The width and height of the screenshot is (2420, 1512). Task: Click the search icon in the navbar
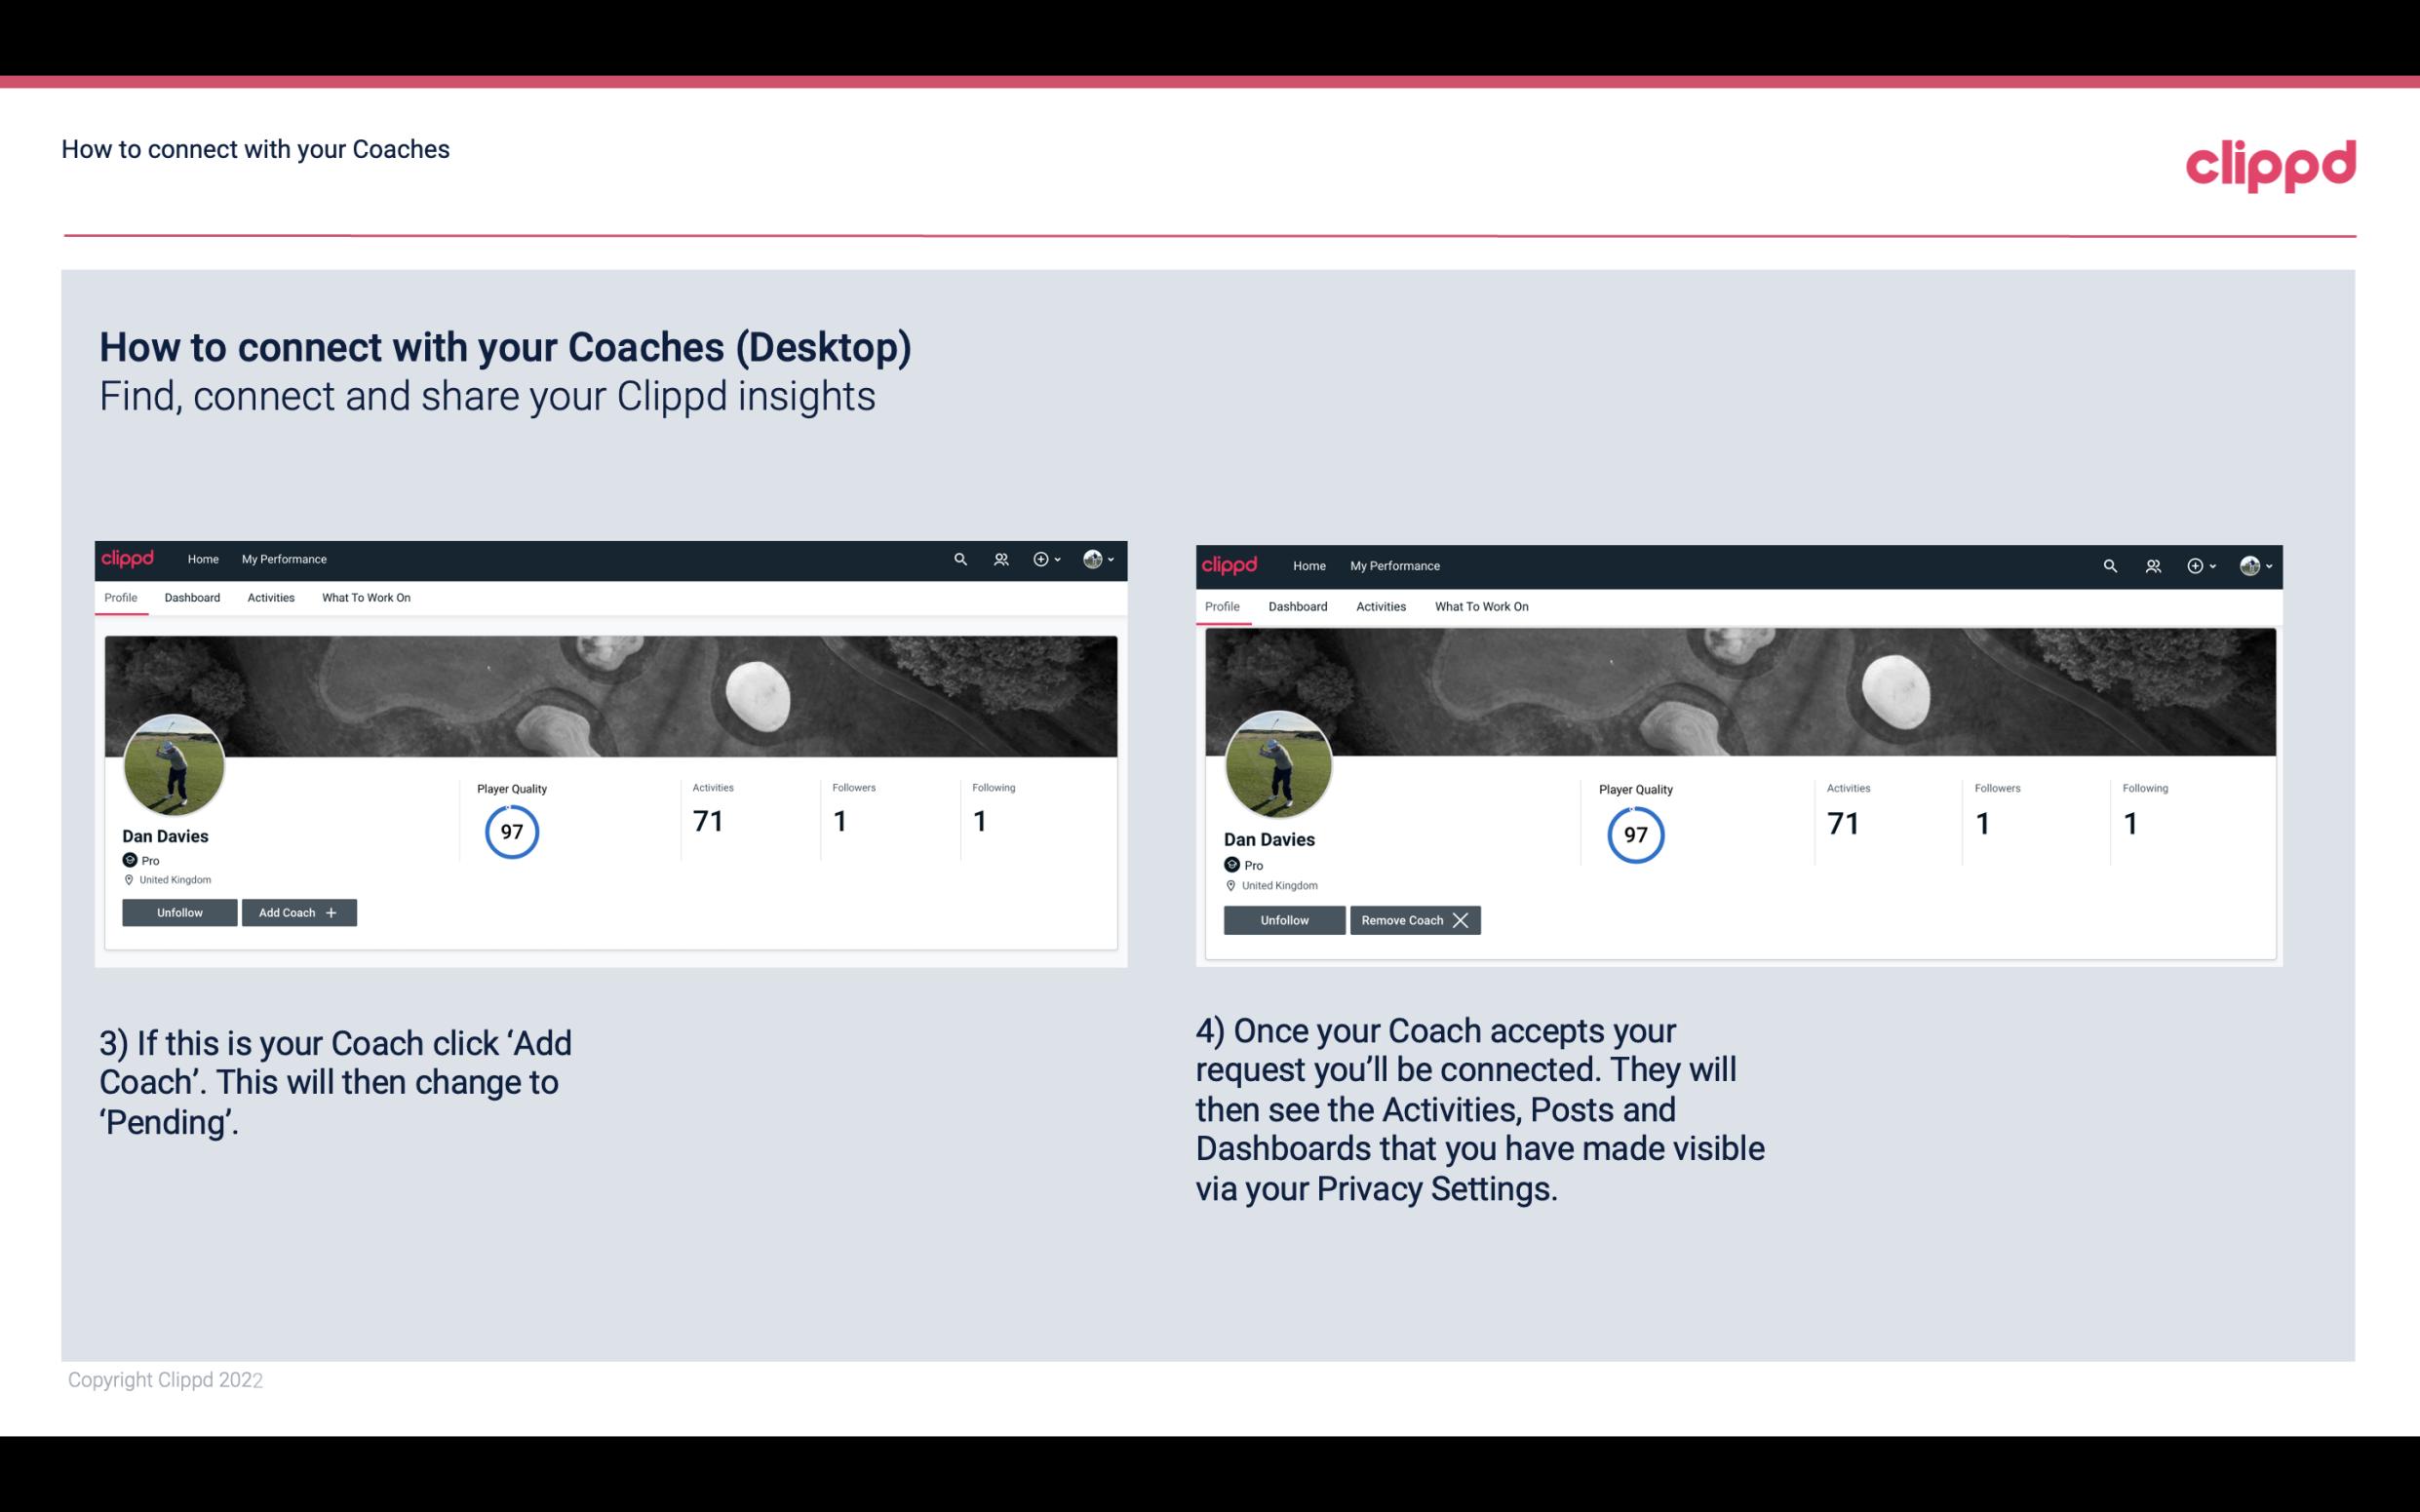coord(961,558)
